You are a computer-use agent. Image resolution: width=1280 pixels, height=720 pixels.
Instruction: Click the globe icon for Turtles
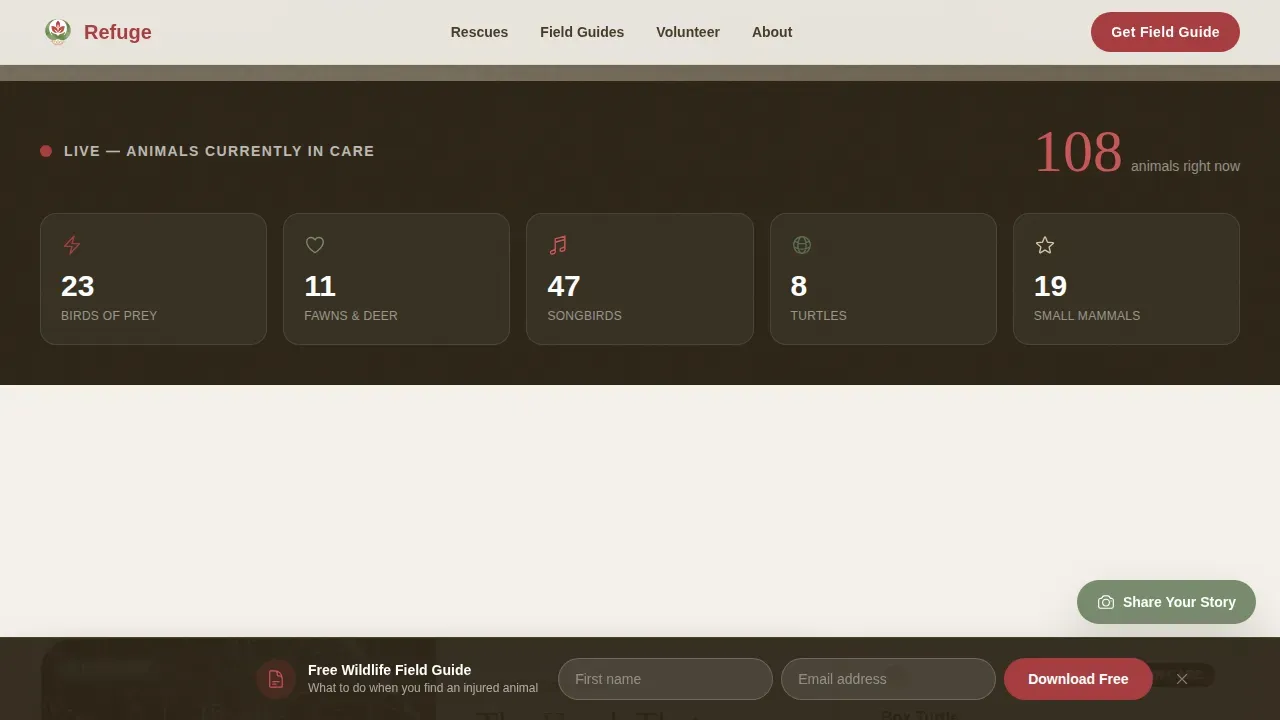point(801,245)
